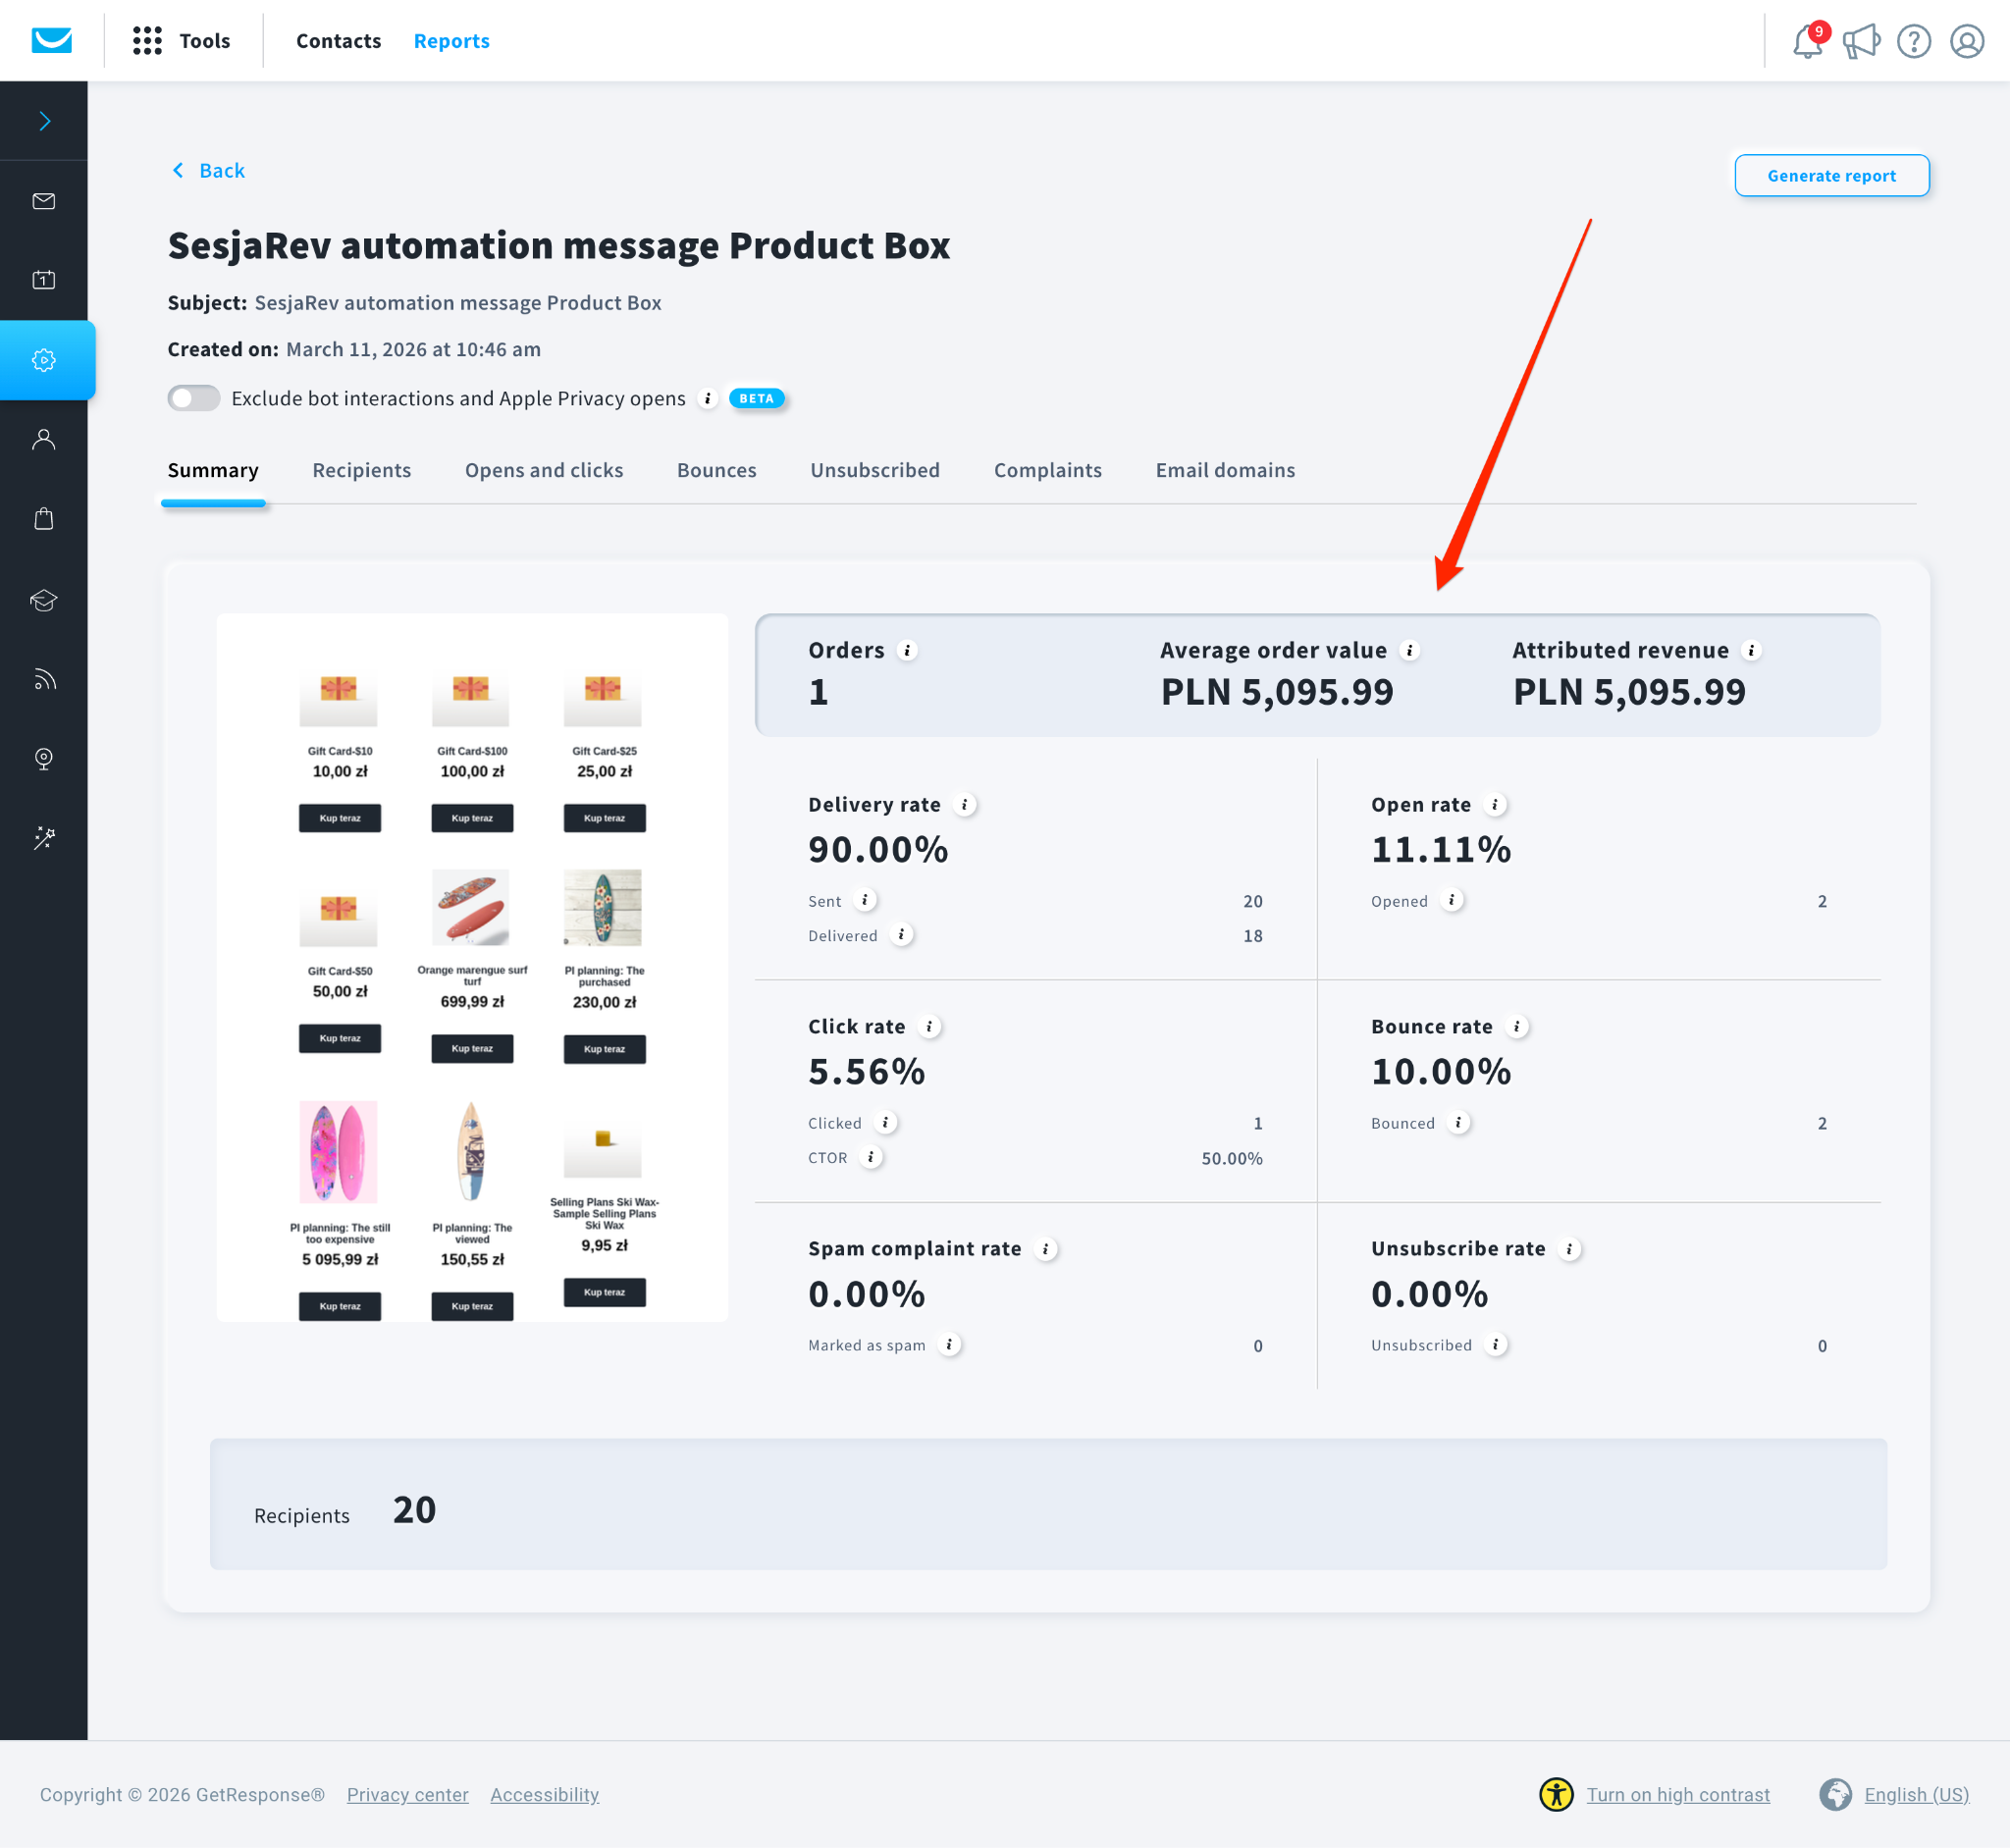Click info icon next to Bounce rate
This screenshot has width=2010, height=1848.
(1517, 1026)
